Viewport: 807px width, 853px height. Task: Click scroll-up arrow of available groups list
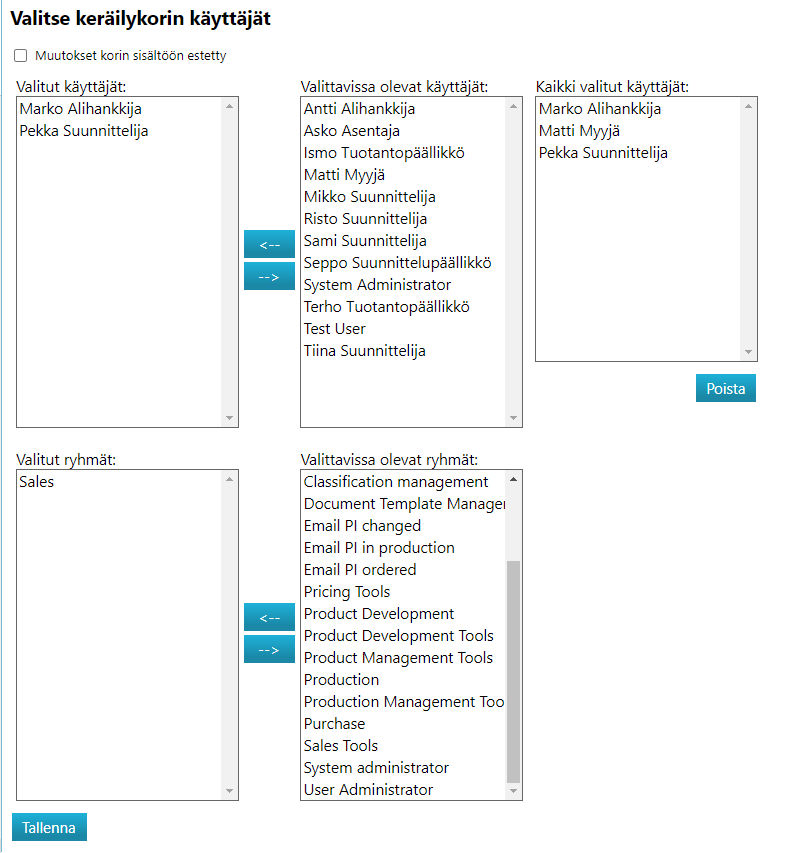tap(514, 479)
